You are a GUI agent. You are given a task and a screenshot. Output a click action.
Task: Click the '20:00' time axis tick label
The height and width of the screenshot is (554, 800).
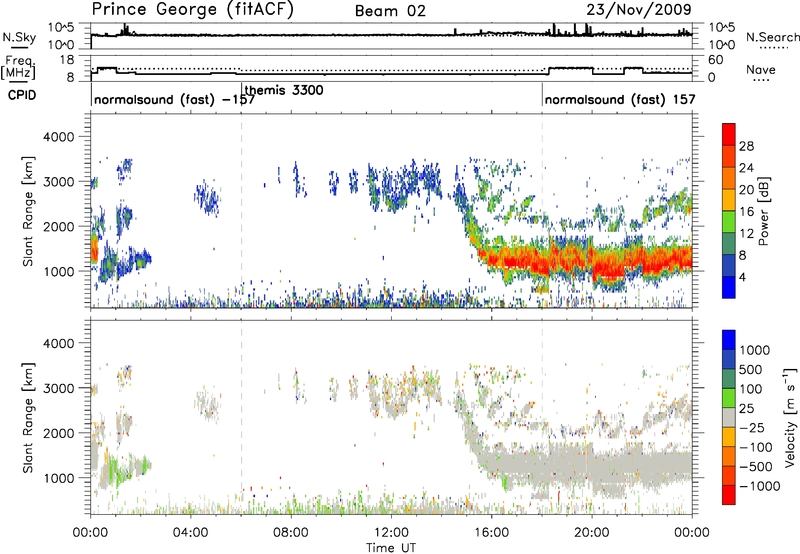click(592, 533)
